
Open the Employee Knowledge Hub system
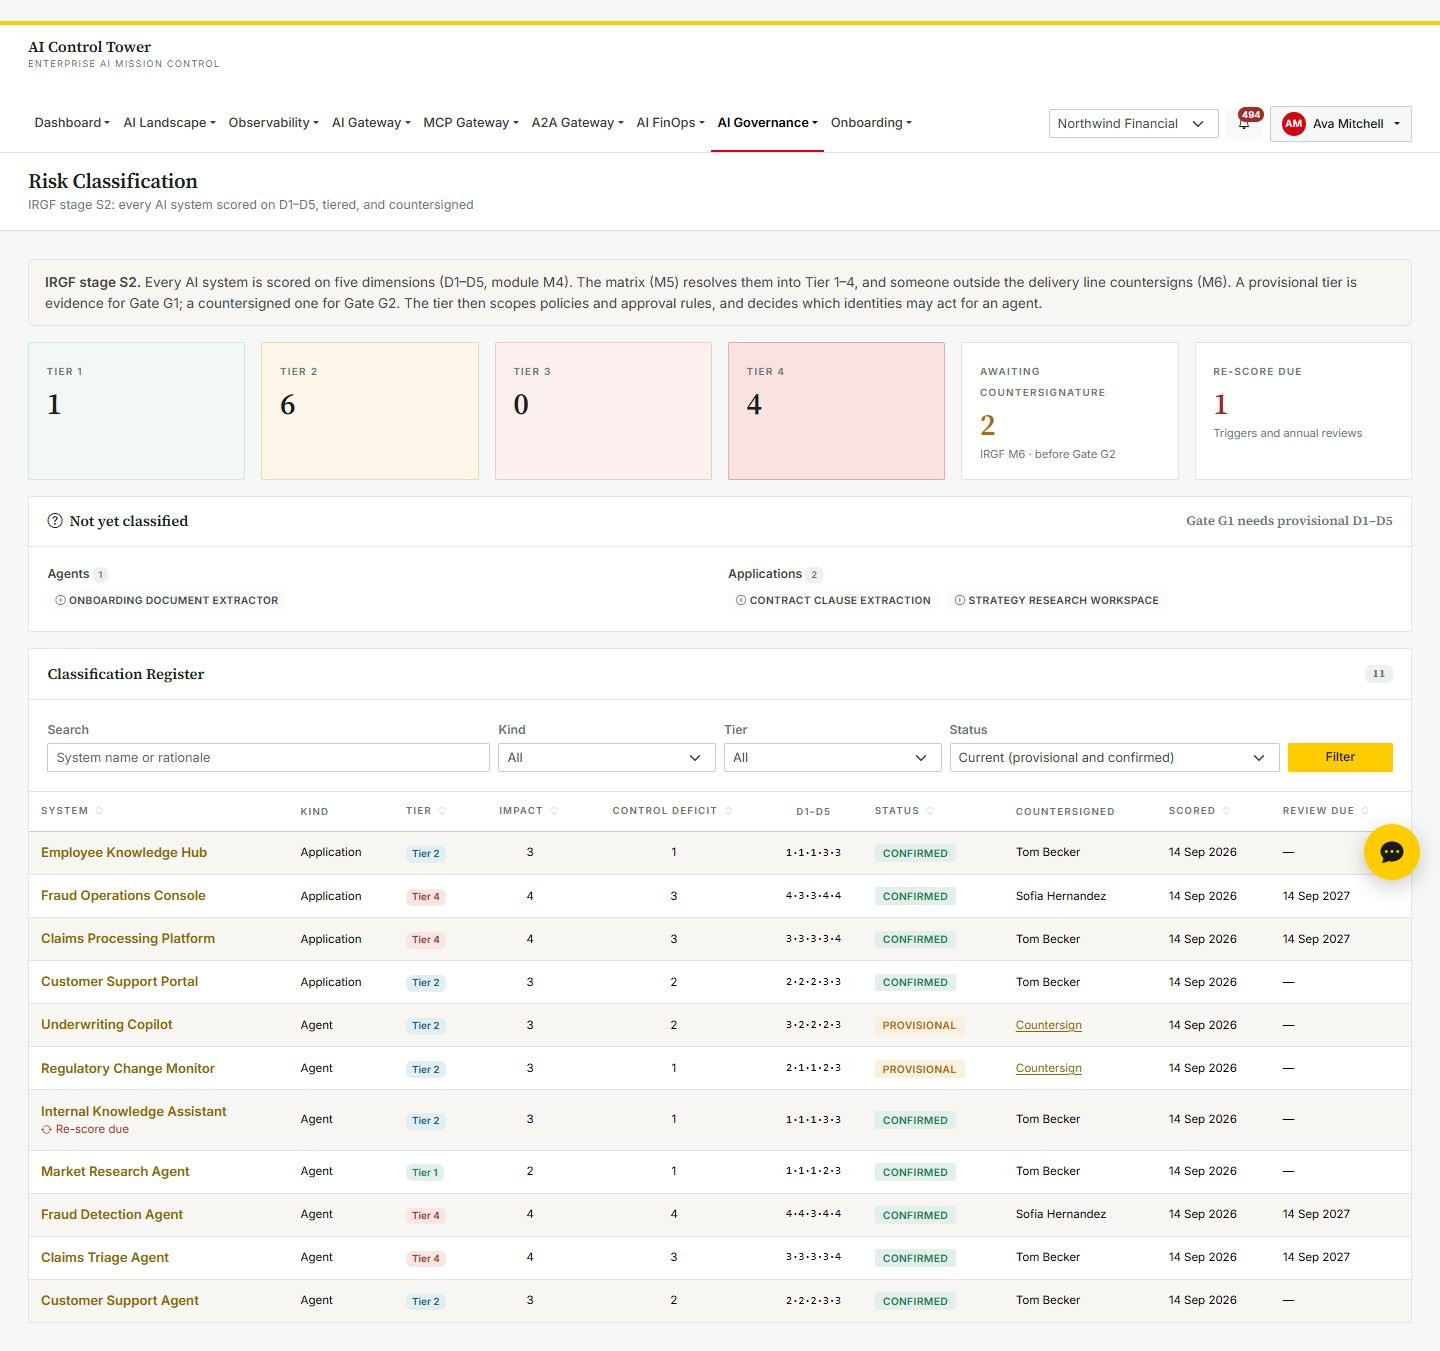124,853
